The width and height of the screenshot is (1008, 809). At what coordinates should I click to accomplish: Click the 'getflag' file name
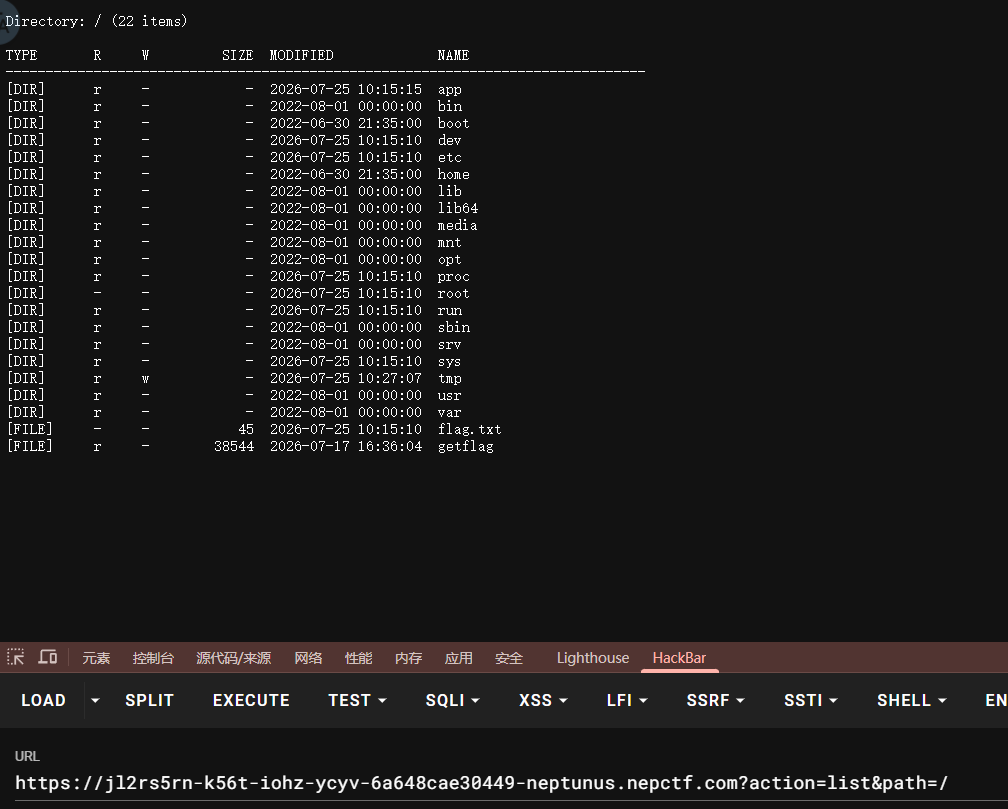tap(465, 446)
